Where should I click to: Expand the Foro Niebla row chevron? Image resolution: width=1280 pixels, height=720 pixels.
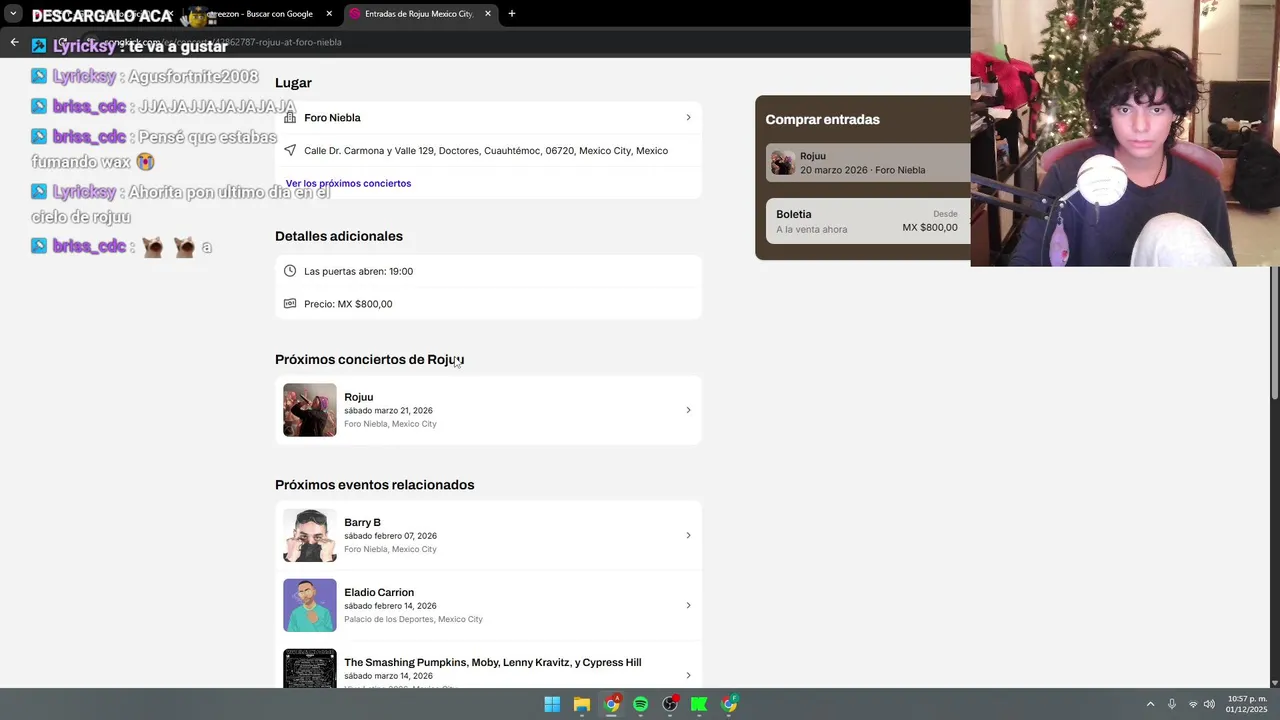[688, 117]
